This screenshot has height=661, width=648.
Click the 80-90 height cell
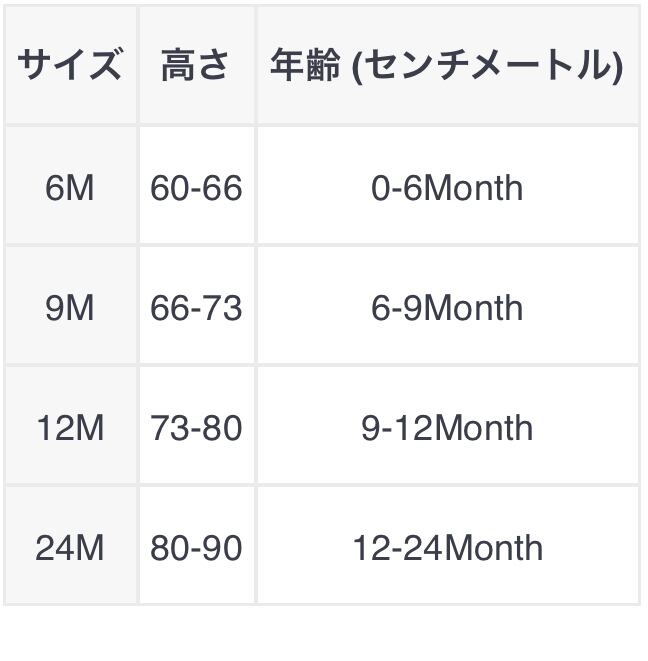[x=196, y=548]
